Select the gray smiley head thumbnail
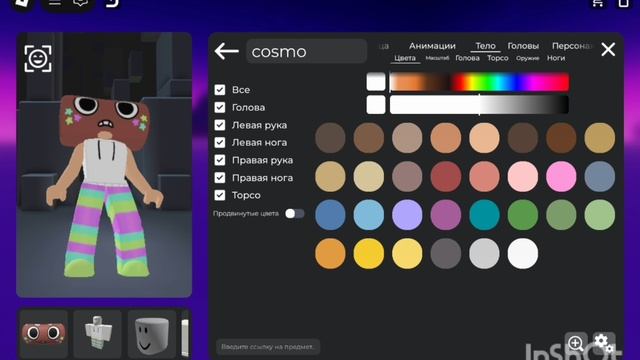 (152, 333)
